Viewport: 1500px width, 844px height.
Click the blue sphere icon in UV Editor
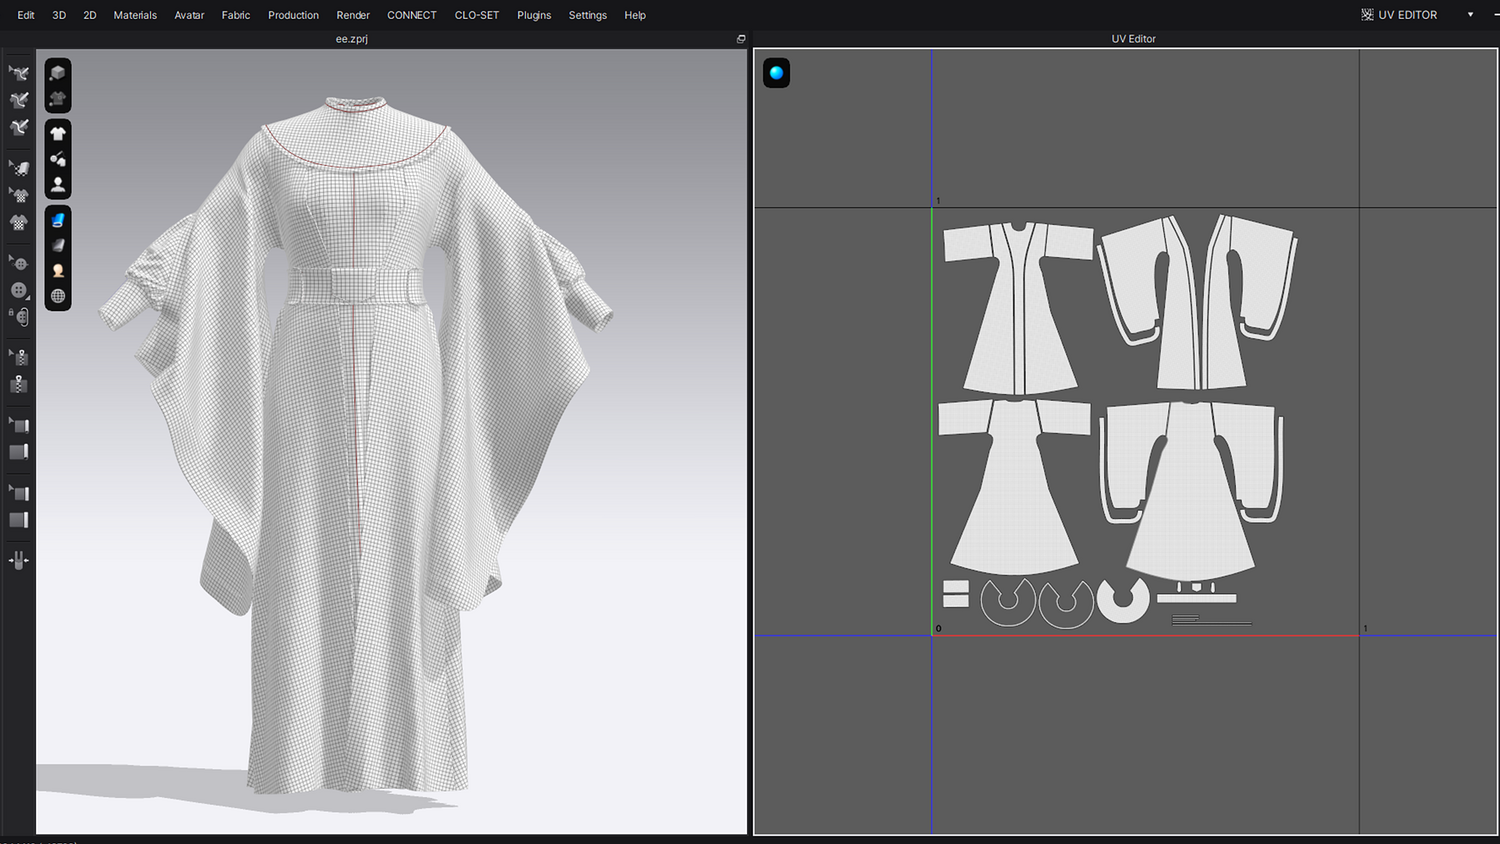tap(776, 73)
